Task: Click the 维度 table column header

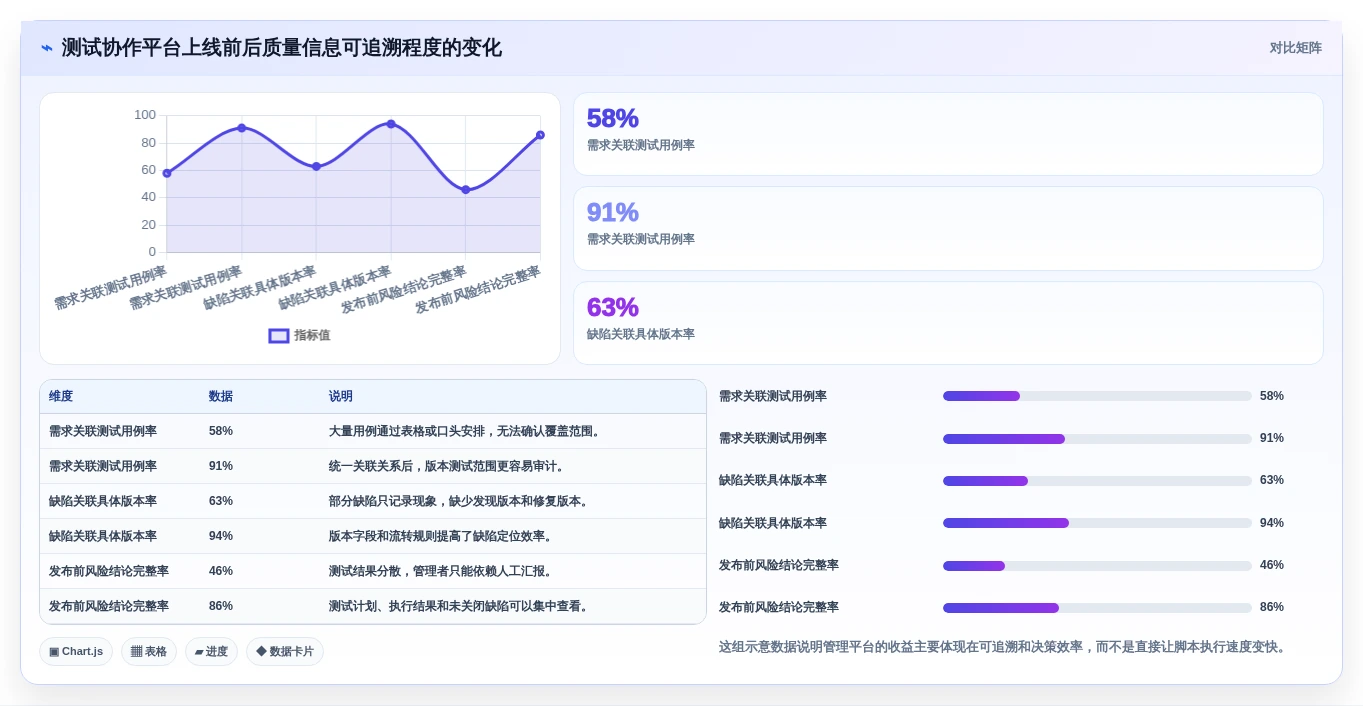Action: [61, 396]
